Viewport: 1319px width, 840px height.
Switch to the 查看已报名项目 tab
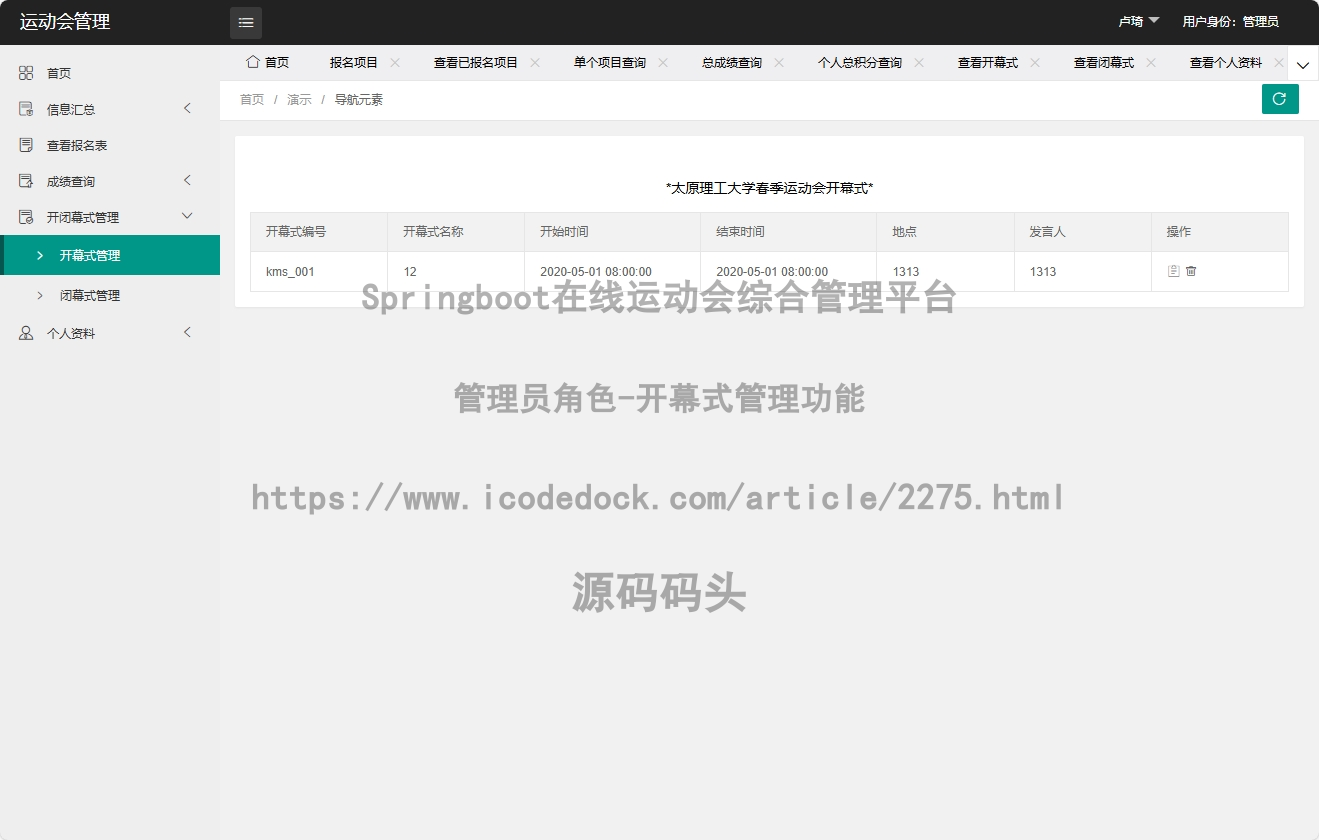476,62
